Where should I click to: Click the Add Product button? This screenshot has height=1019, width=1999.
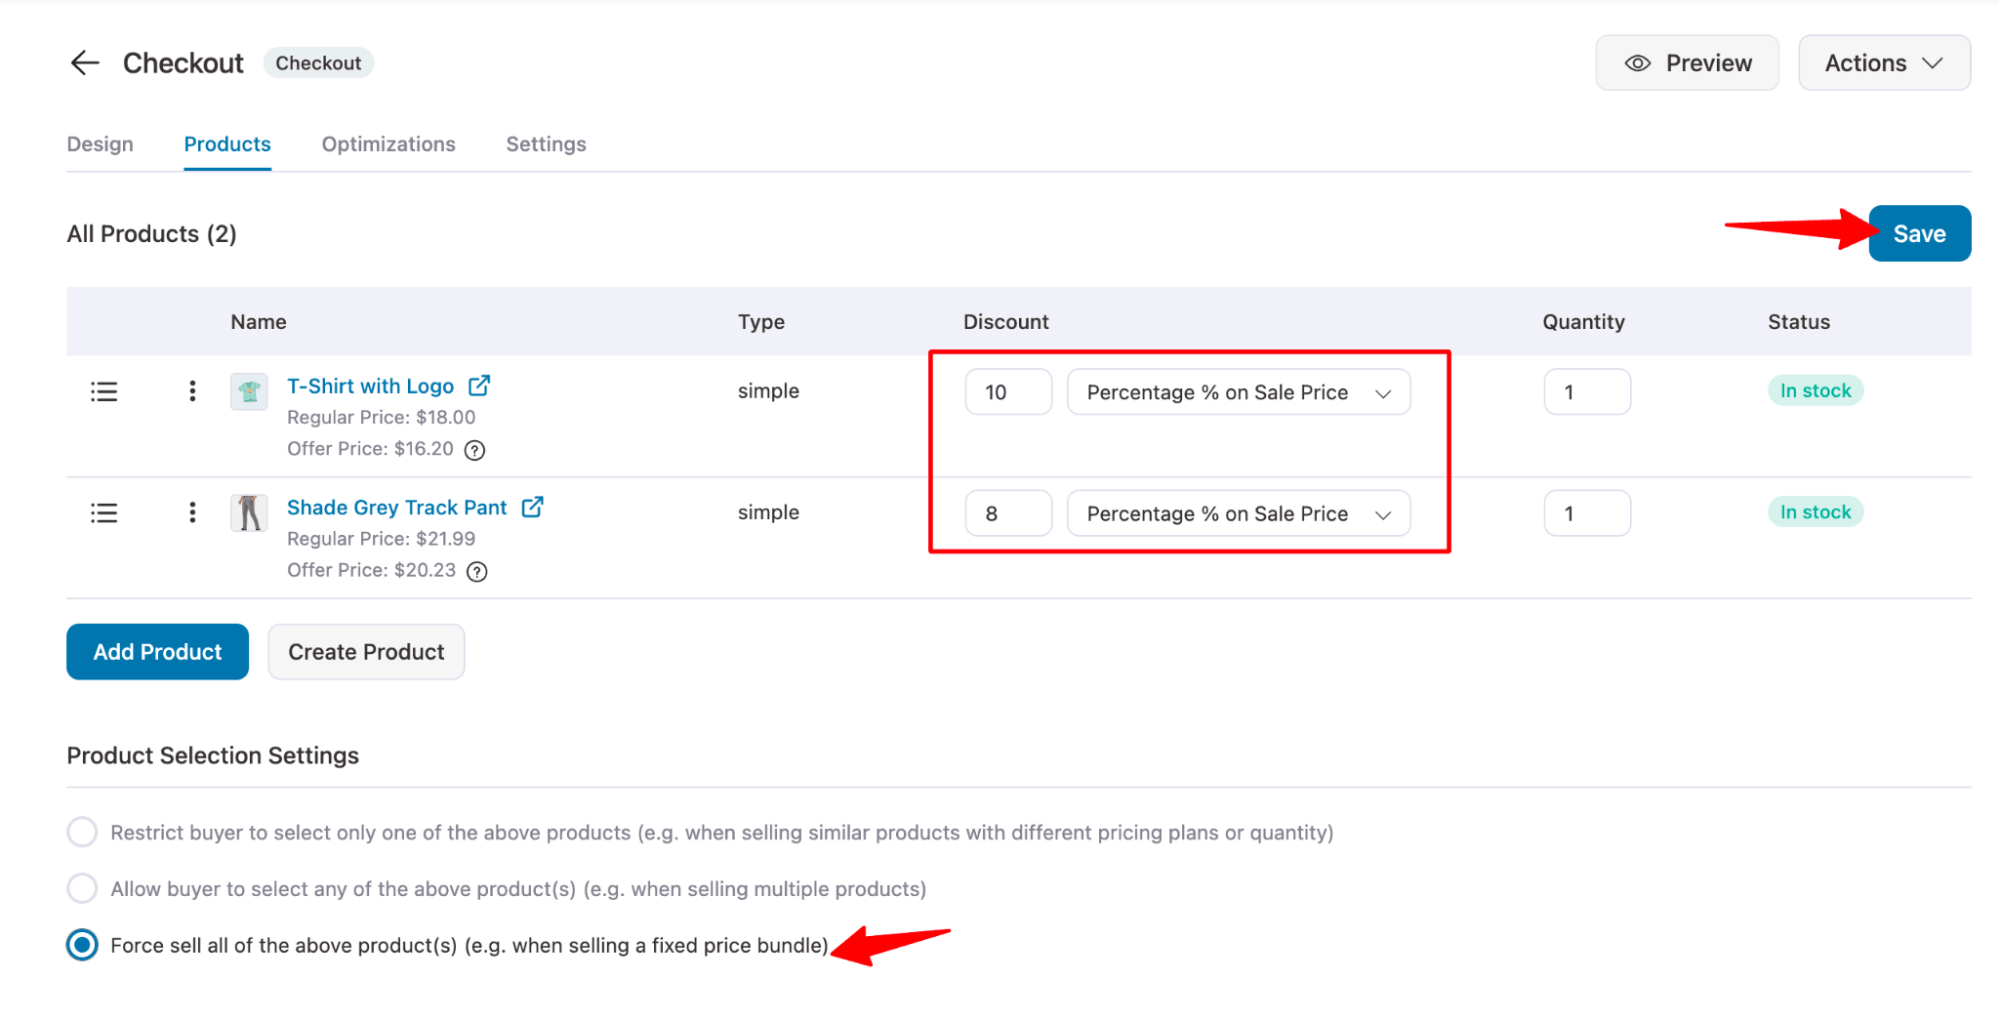click(157, 652)
